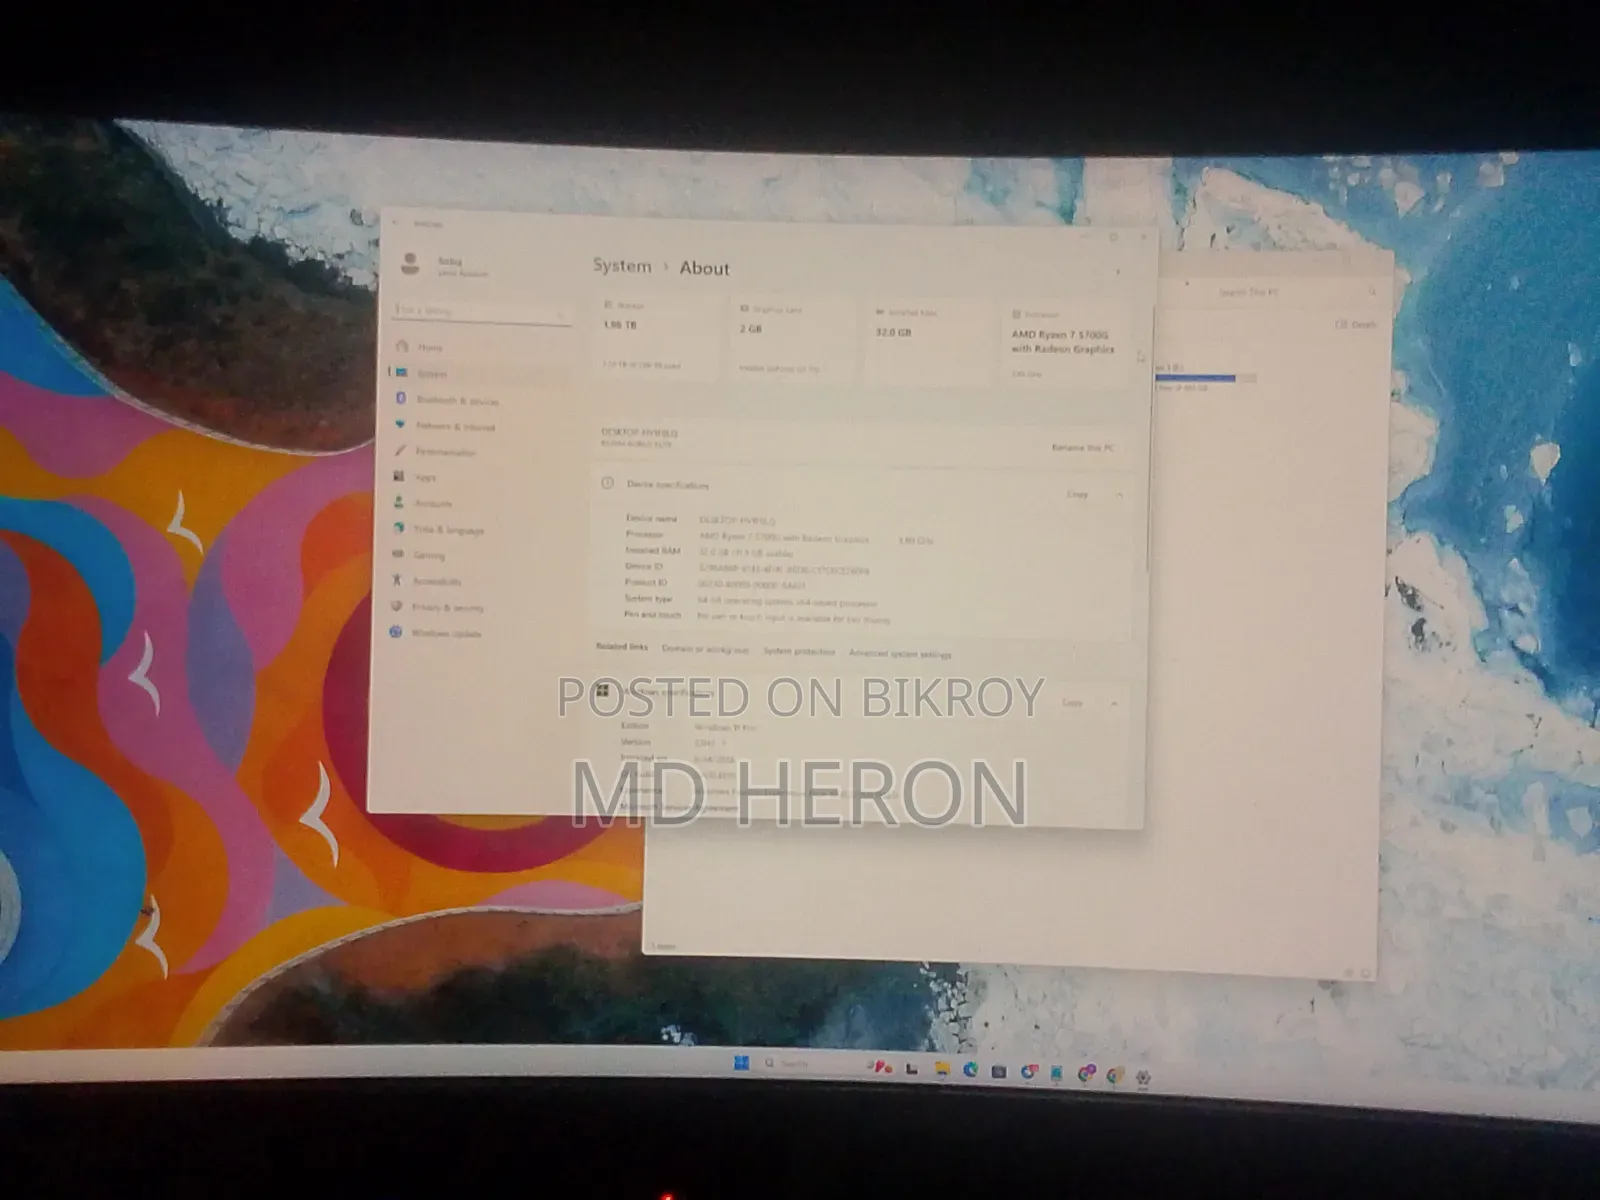Click the Windows logo beside Windows specifications
This screenshot has width=1600, height=1200.
[x=604, y=690]
